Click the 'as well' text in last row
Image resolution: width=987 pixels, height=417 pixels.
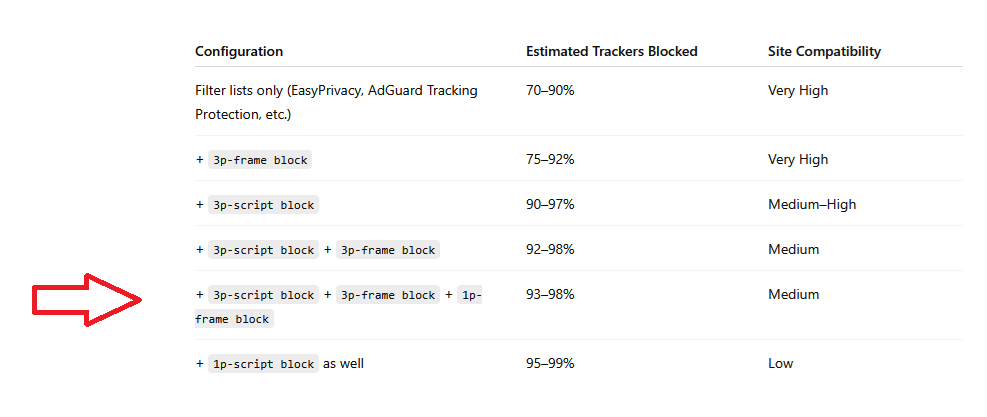pyautogui.click(x=343, y=363)
